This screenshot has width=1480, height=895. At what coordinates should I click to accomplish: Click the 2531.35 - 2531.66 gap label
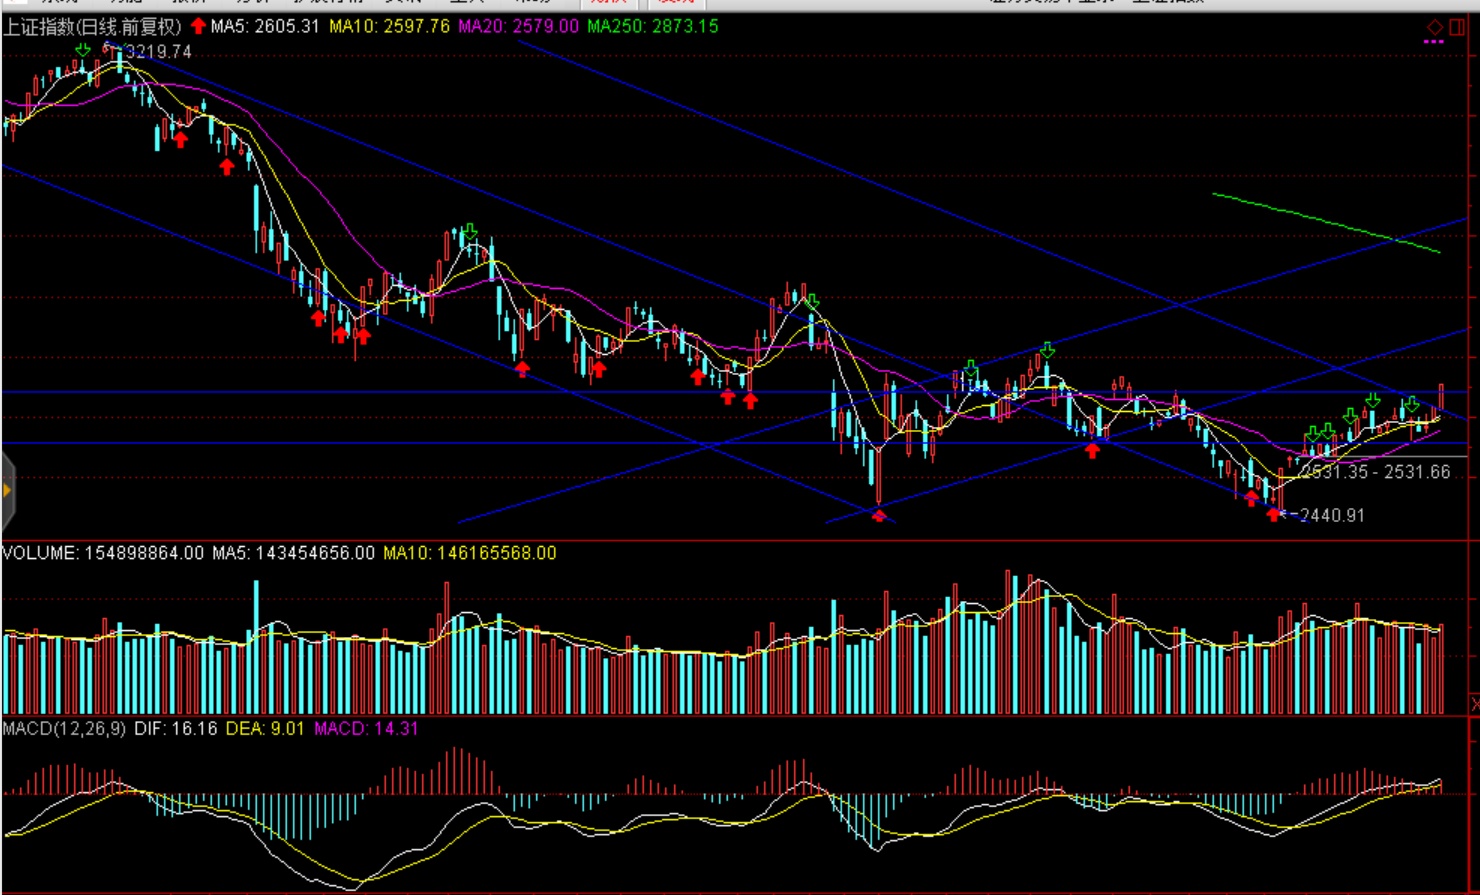(1376, 472)
